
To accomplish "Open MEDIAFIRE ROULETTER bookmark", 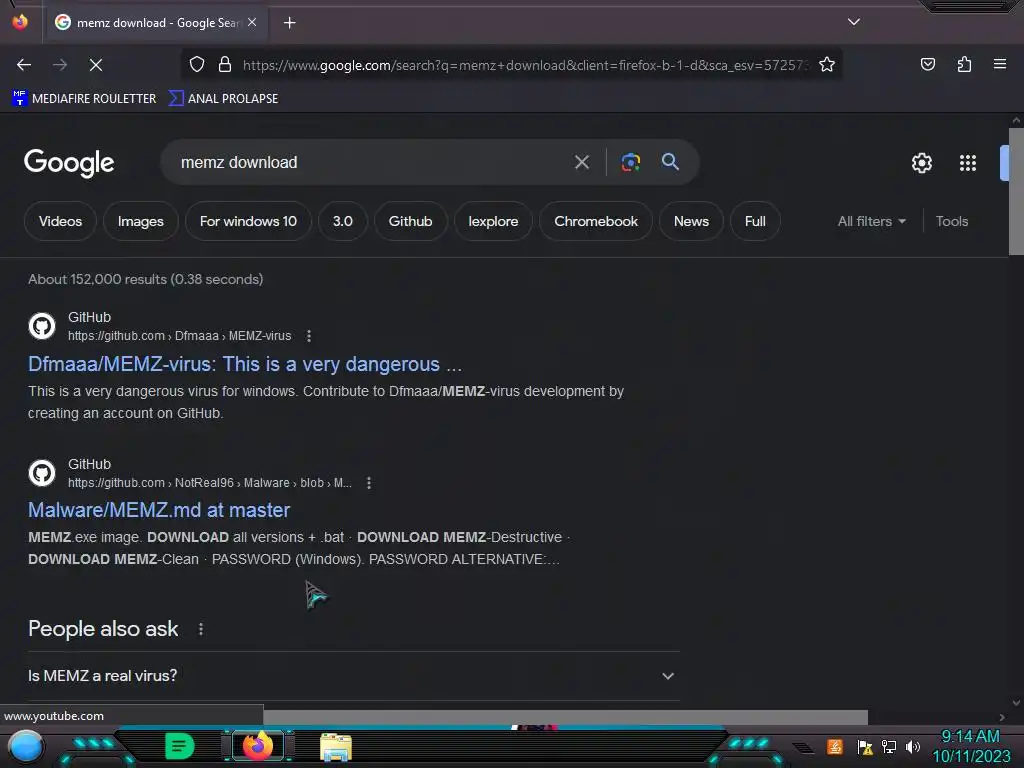I will pos(84,99).
